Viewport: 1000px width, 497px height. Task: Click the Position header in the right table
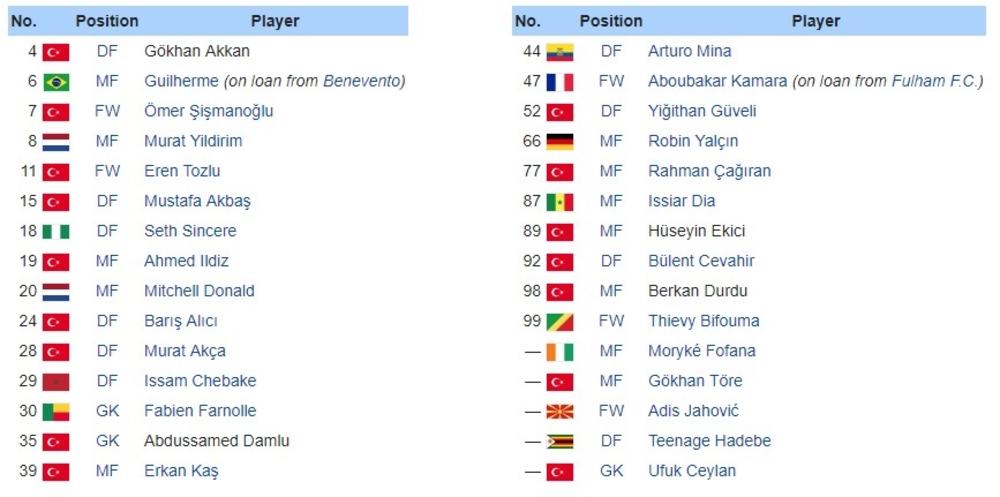point(611,21)
